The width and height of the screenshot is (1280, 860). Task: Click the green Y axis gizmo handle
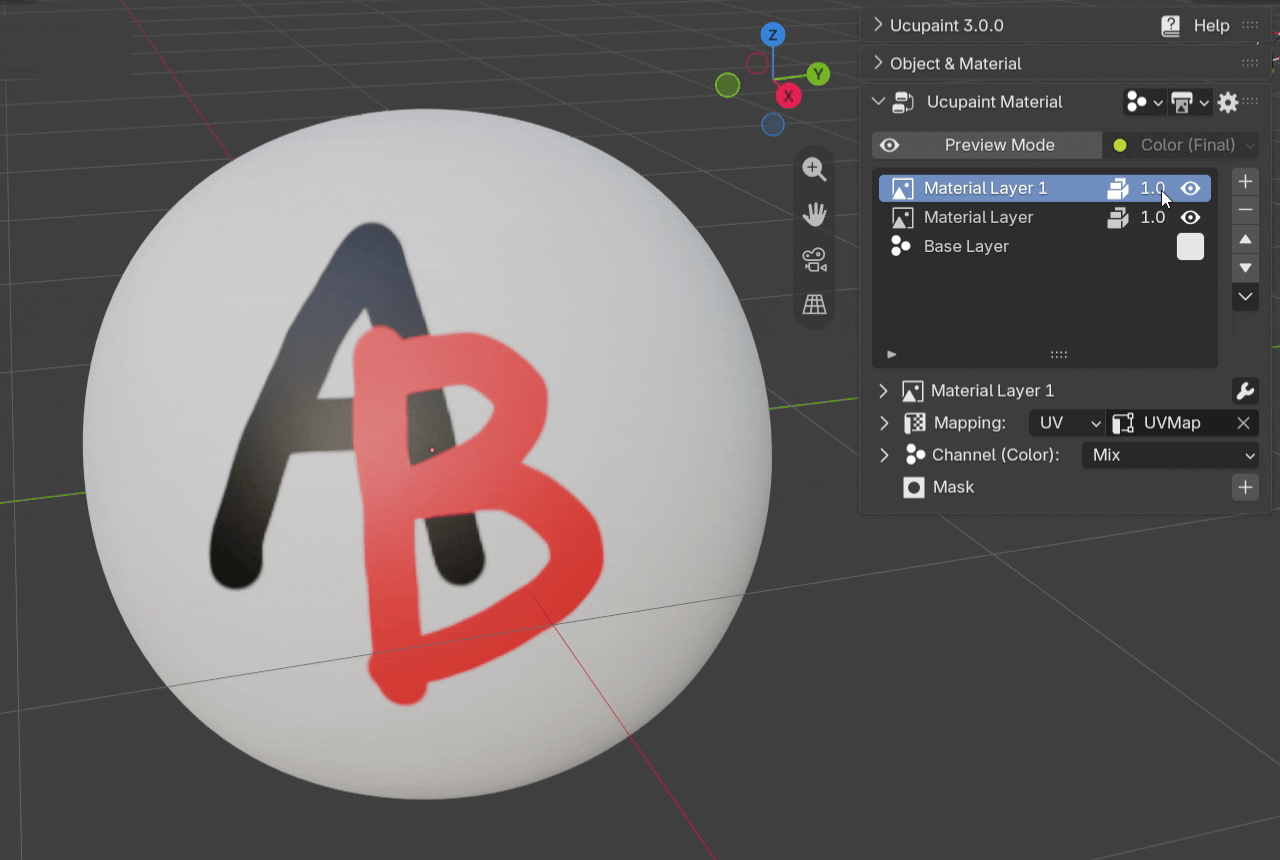(x=819, y=74)
